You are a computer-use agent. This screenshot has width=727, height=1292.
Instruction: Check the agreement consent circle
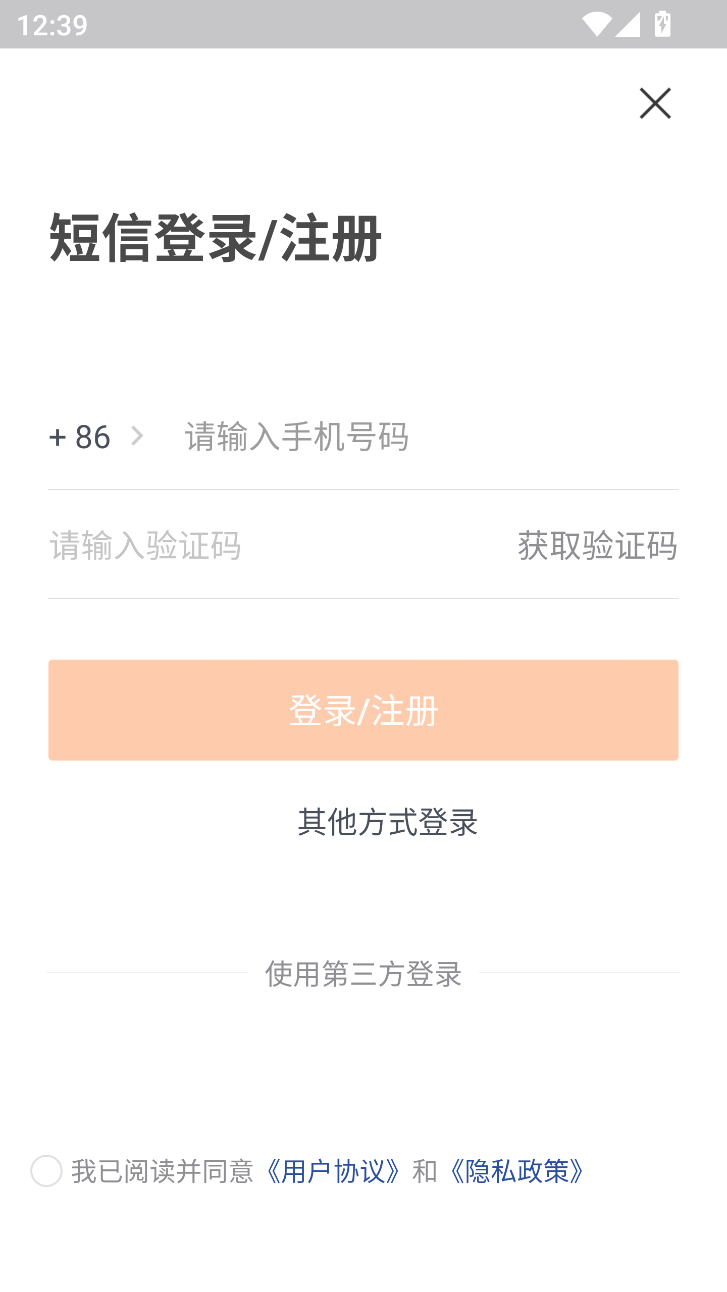[x=46, y=1170]
